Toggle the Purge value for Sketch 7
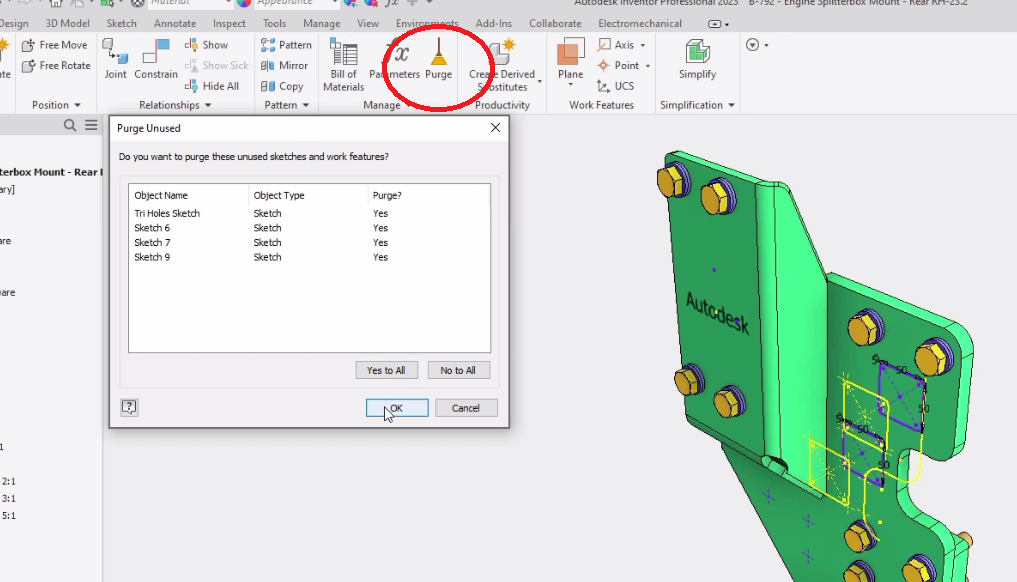Screen dimensions: 1017x582 [380, 243]
